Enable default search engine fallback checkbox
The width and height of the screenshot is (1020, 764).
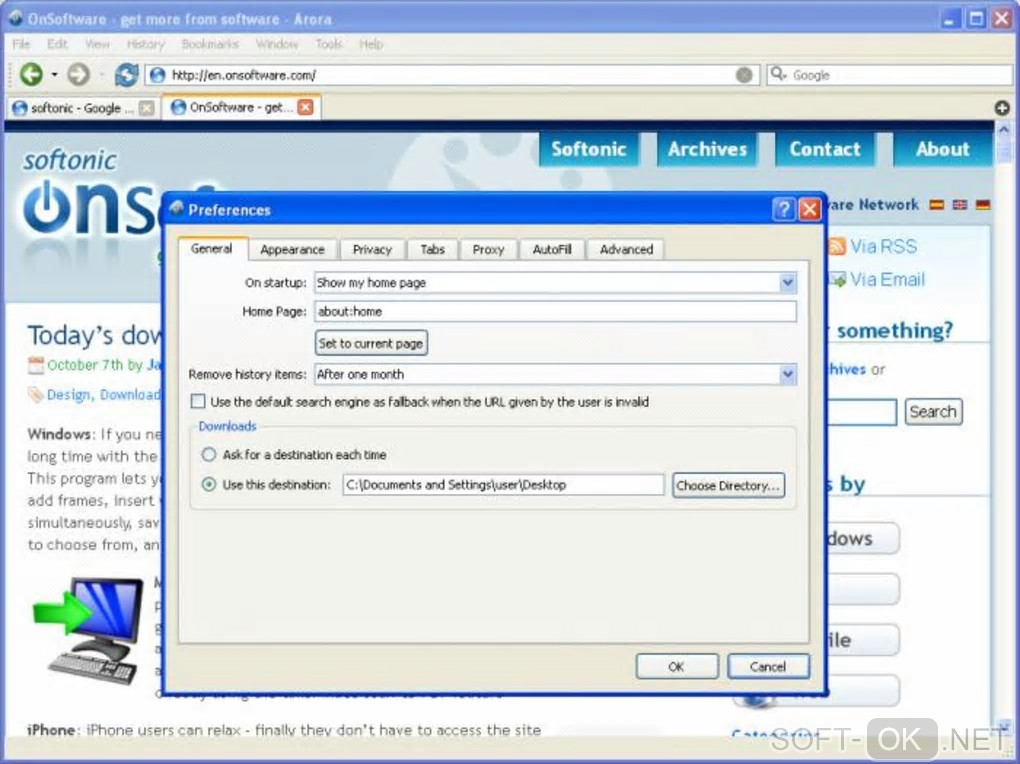tap(198, 402)
